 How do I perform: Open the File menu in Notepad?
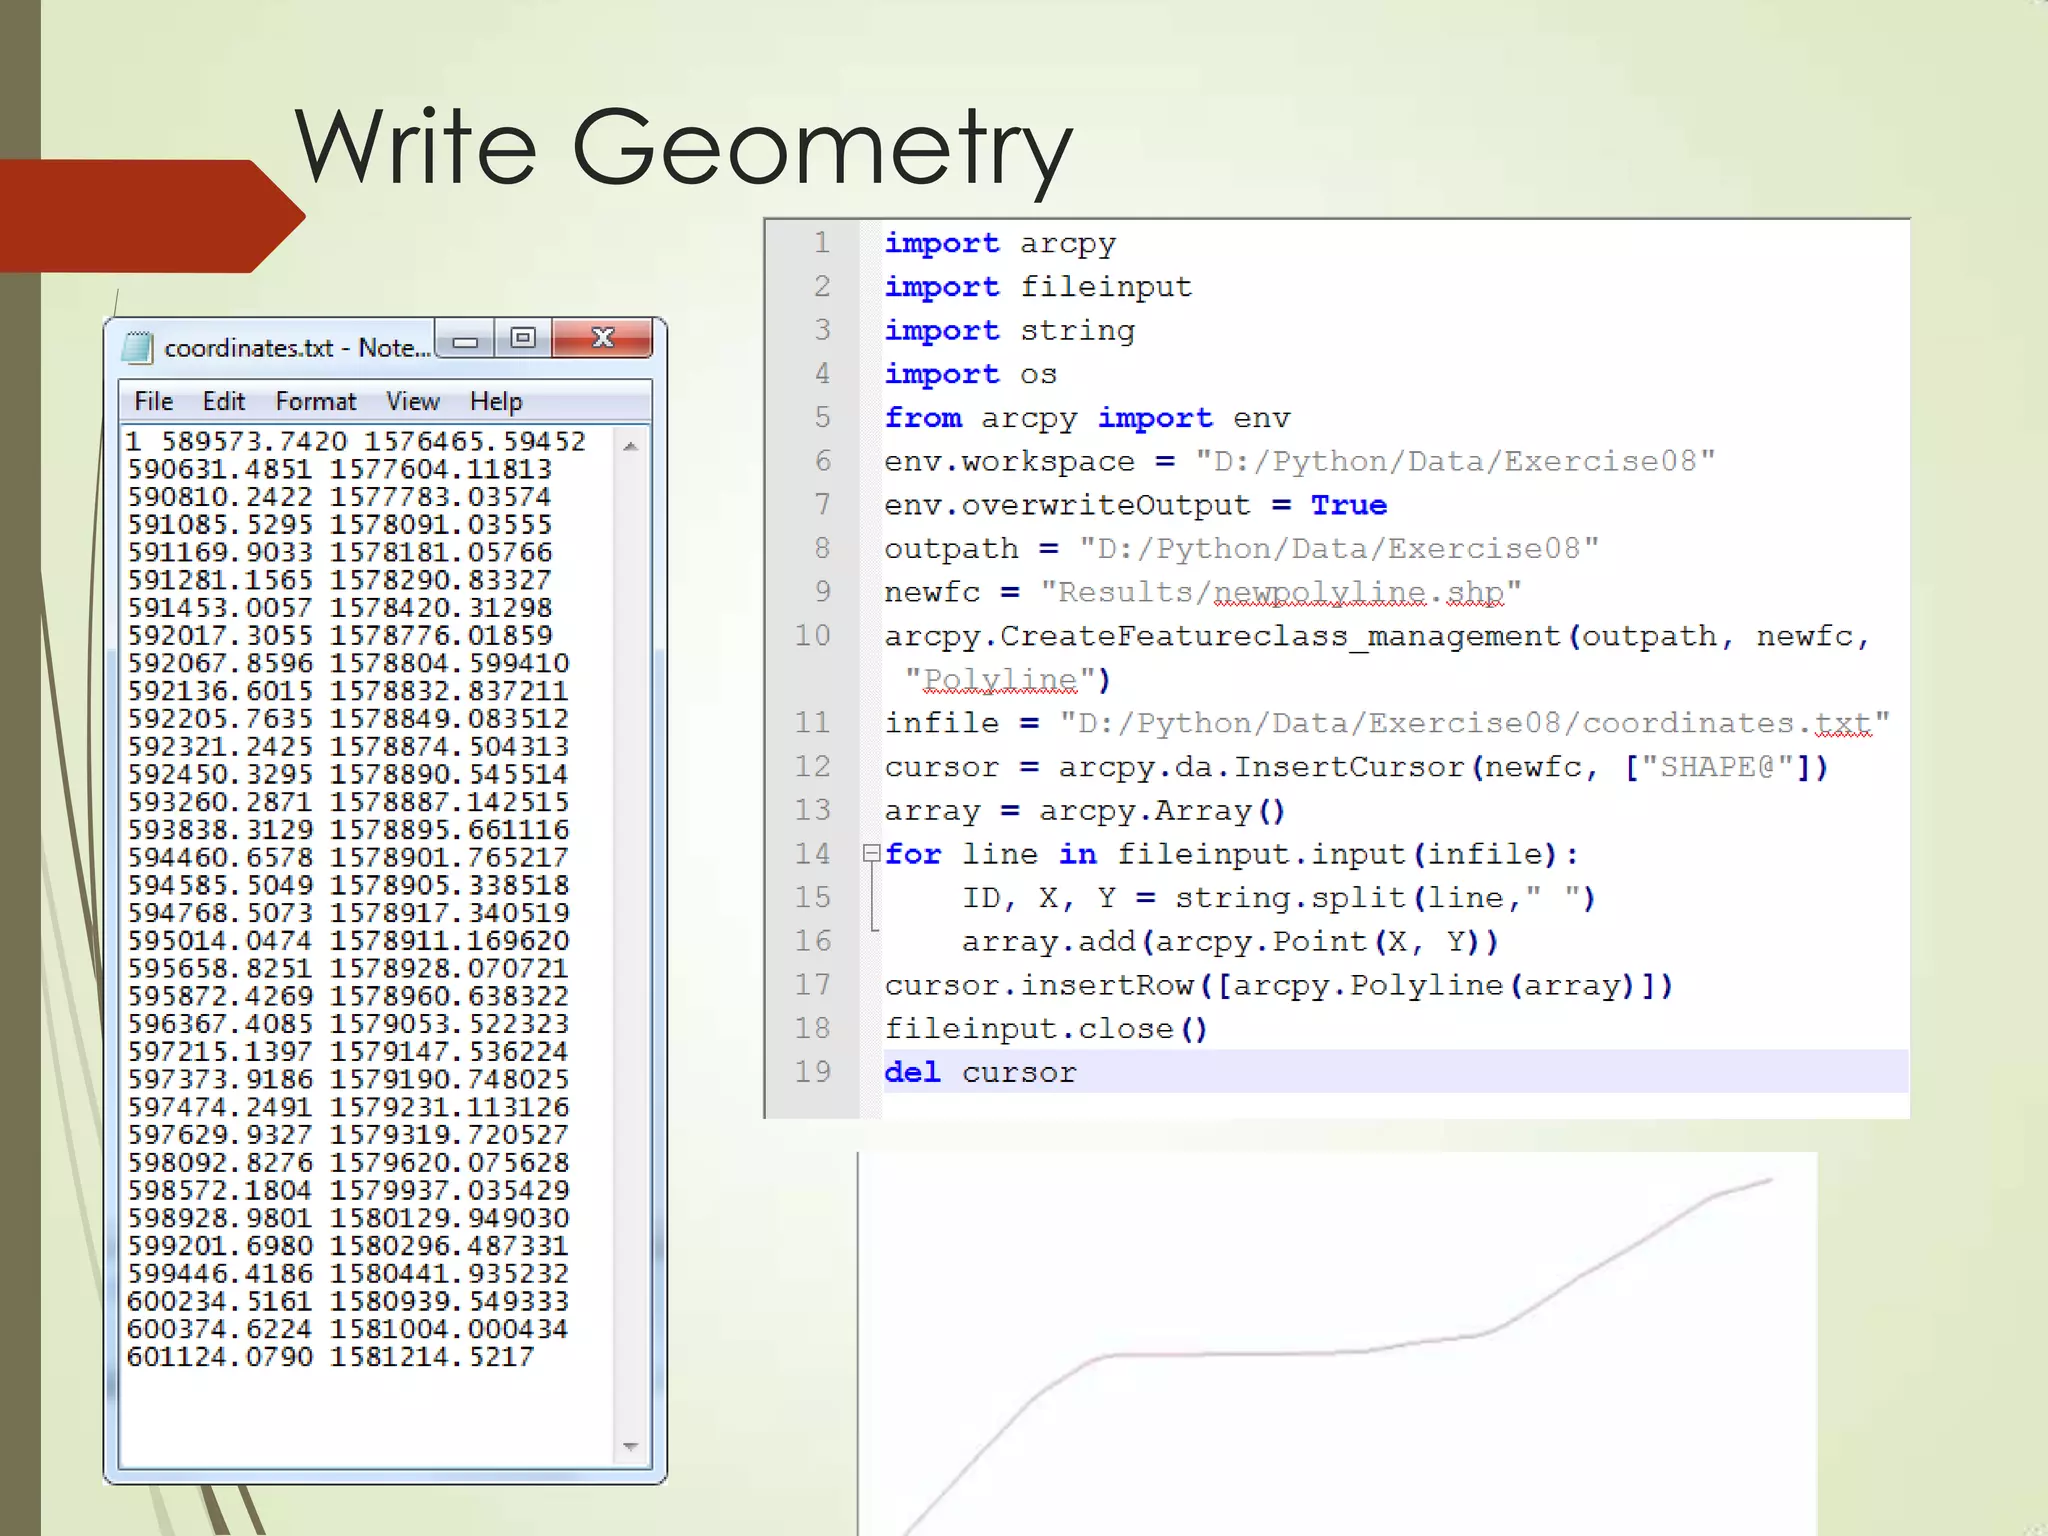point(154,401)
